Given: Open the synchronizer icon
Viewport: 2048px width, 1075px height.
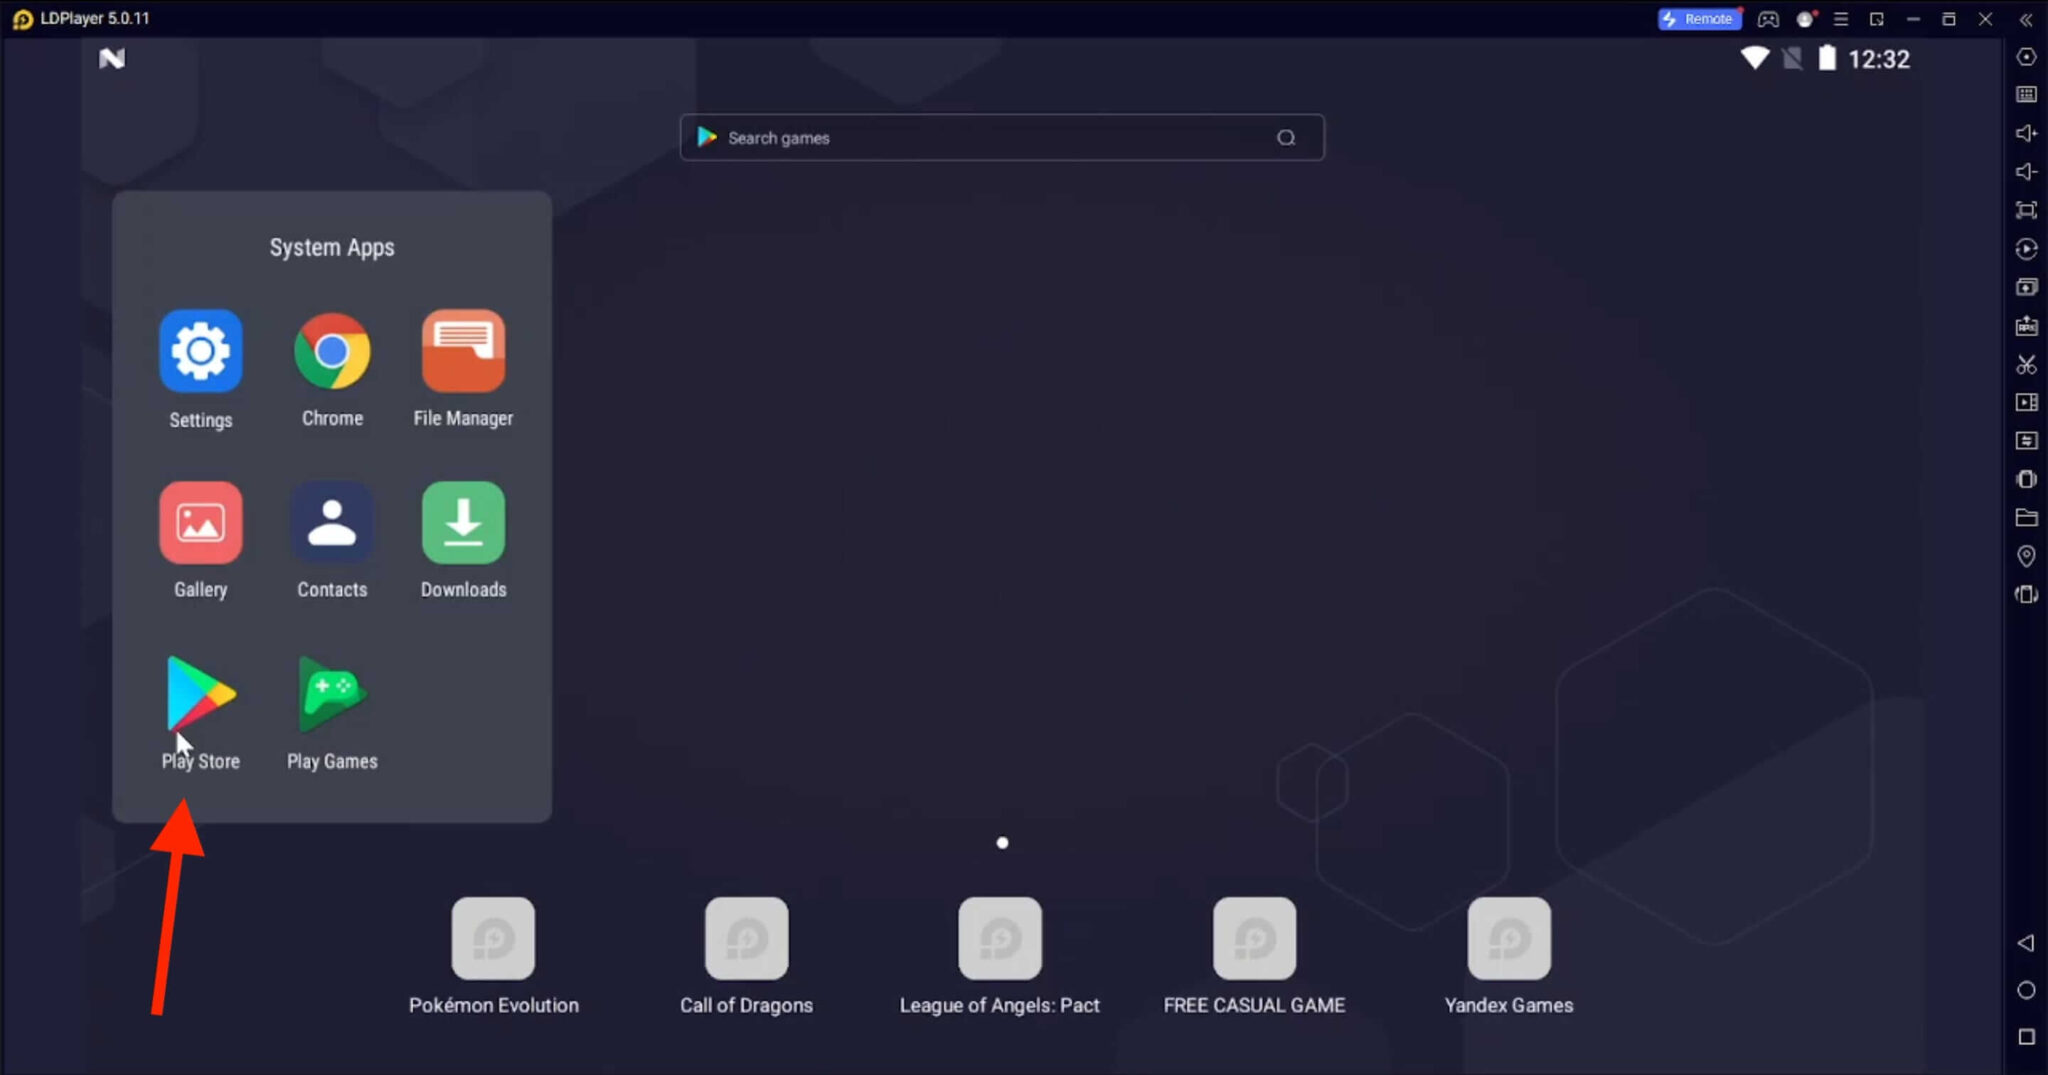Looking at the screenshot, I should [x=2026, y=441].
